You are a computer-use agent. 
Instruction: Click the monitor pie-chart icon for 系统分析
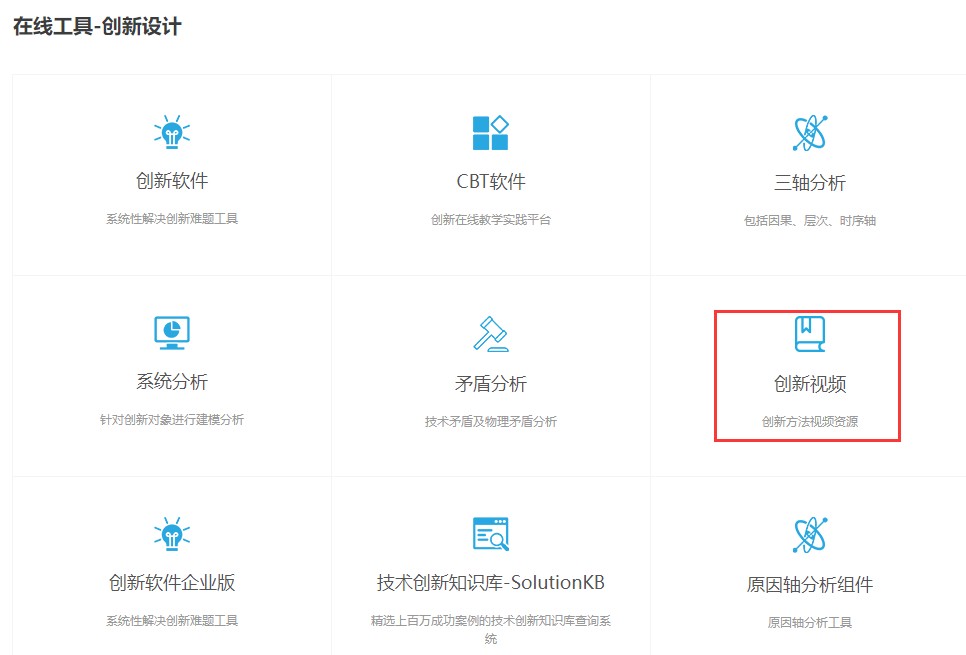172,332
